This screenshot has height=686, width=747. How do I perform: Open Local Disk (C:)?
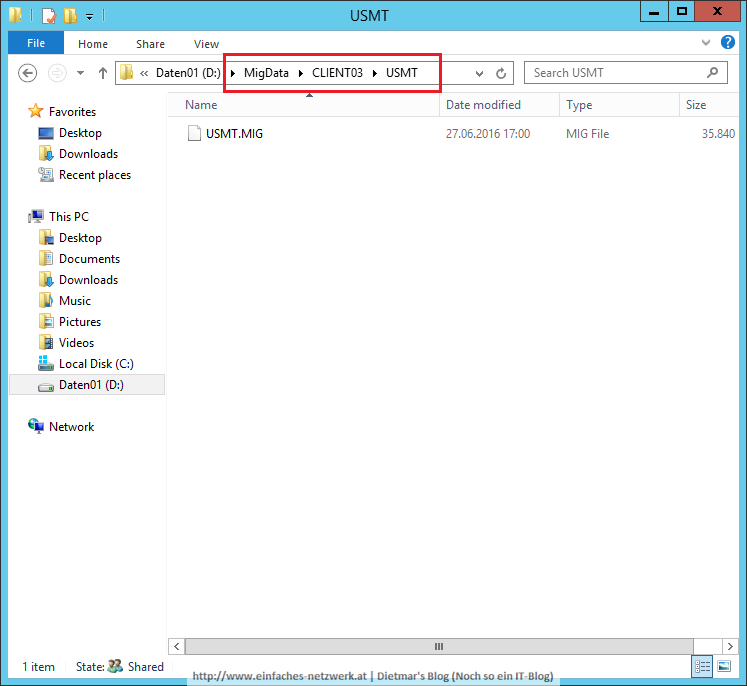pos(96,363)
